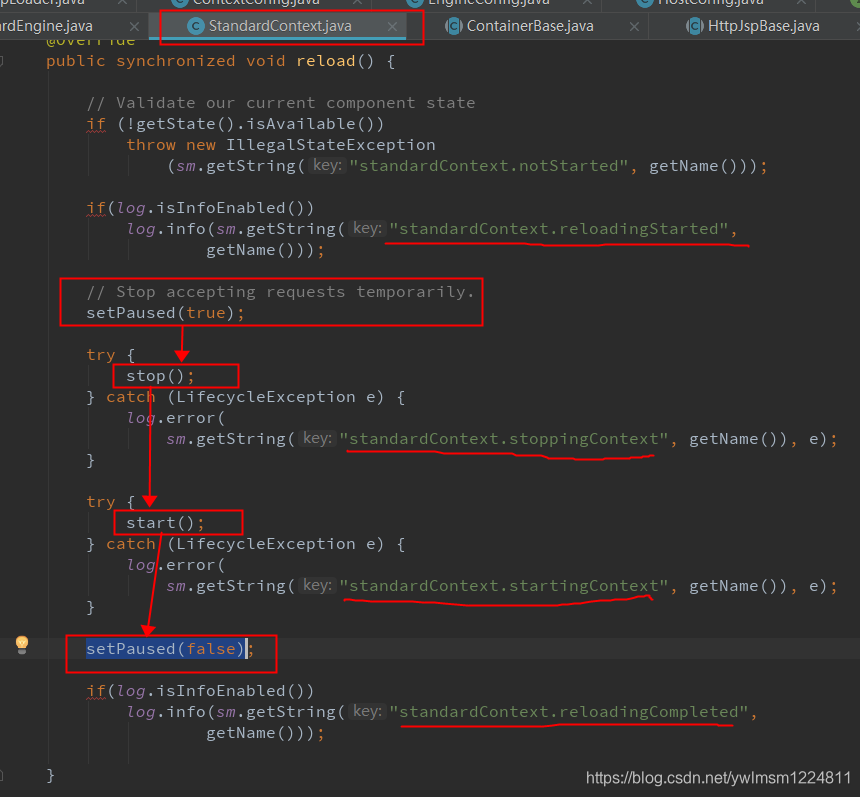Click LifecycleException in the second catch
Screen dimensions: 860x797
[265, 544]
